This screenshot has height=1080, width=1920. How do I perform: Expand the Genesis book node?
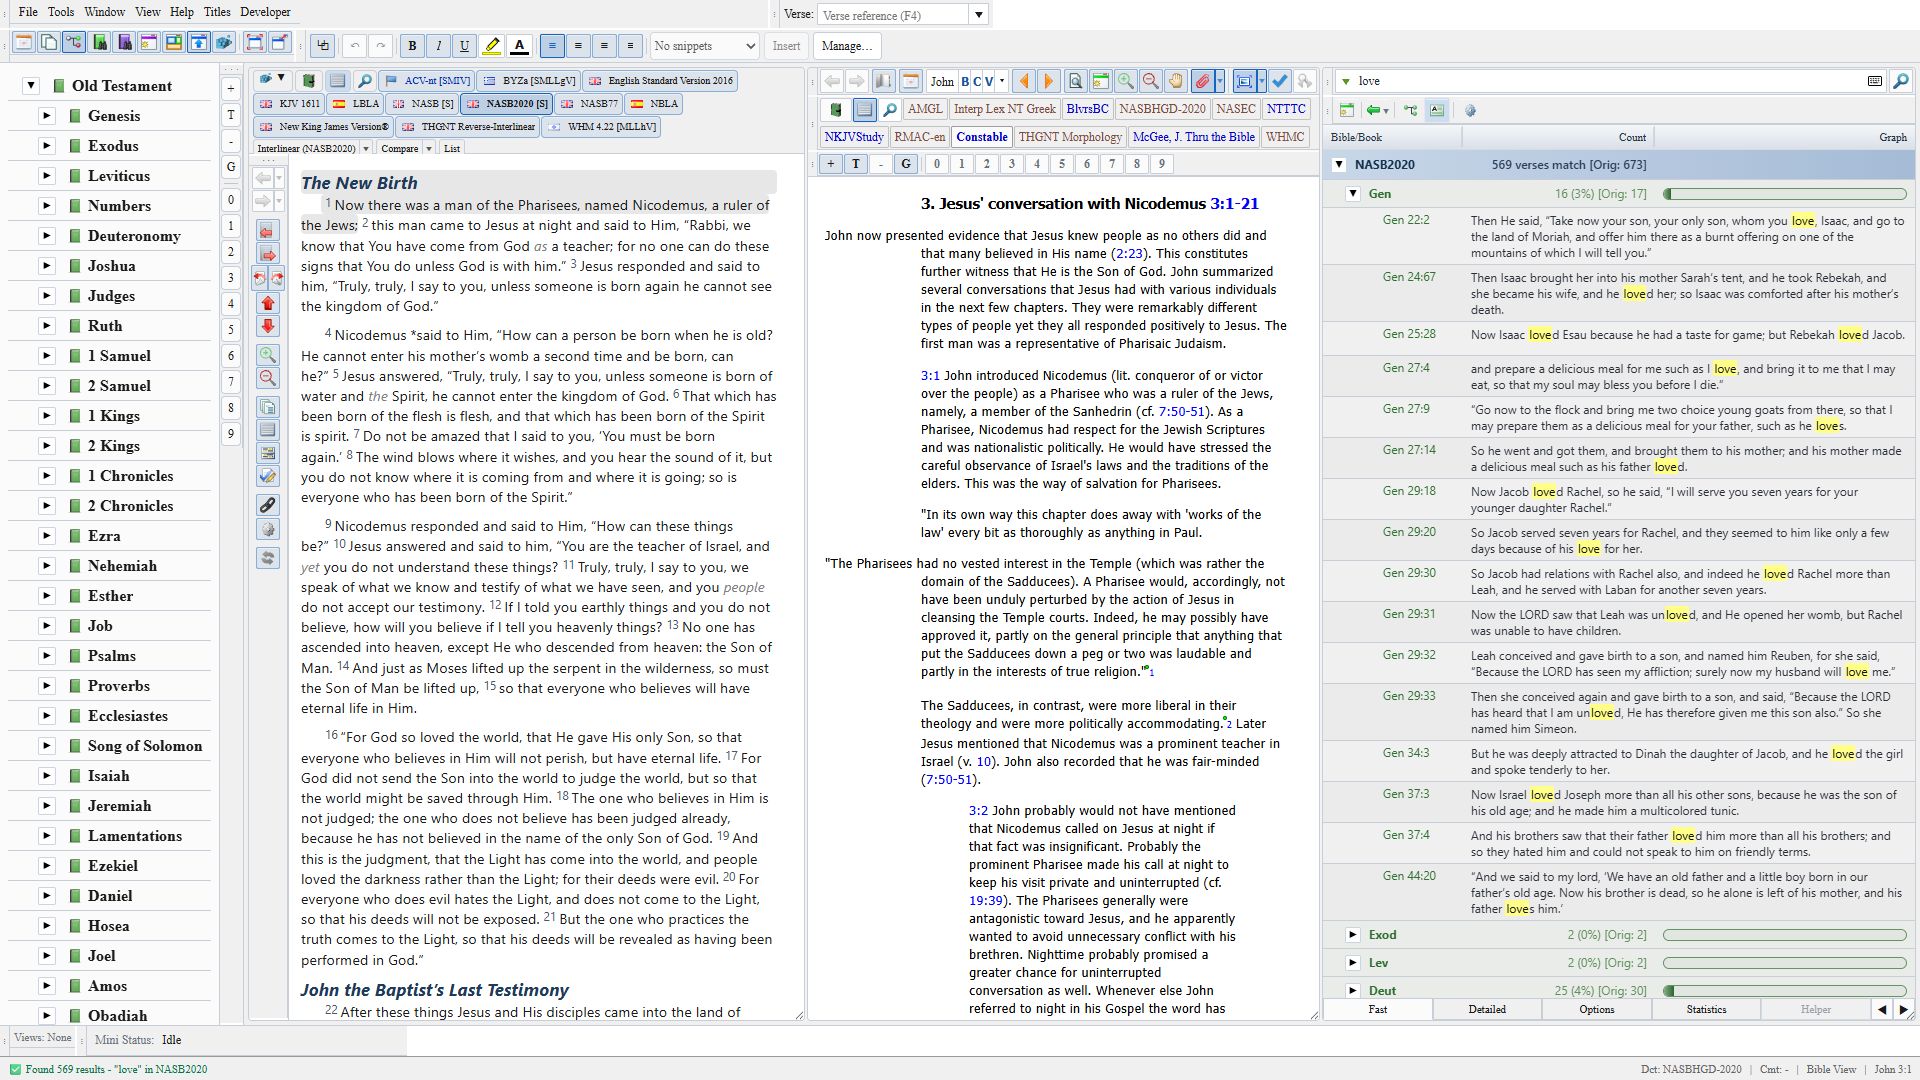coord(46,116)
